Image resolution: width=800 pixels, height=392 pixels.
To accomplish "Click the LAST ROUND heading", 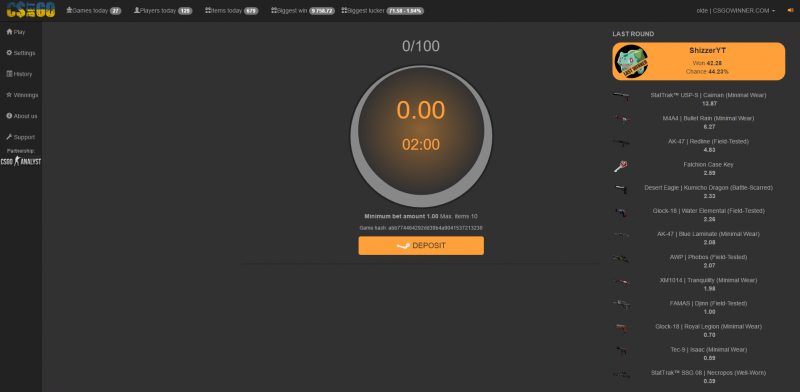I will [633, 34].
